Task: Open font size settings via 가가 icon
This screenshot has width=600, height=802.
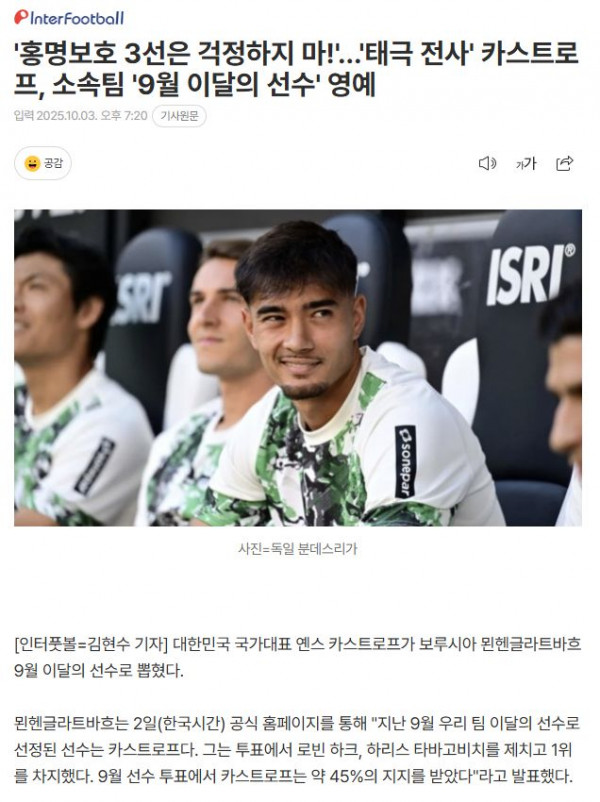Action: click(x=526, y=163)
